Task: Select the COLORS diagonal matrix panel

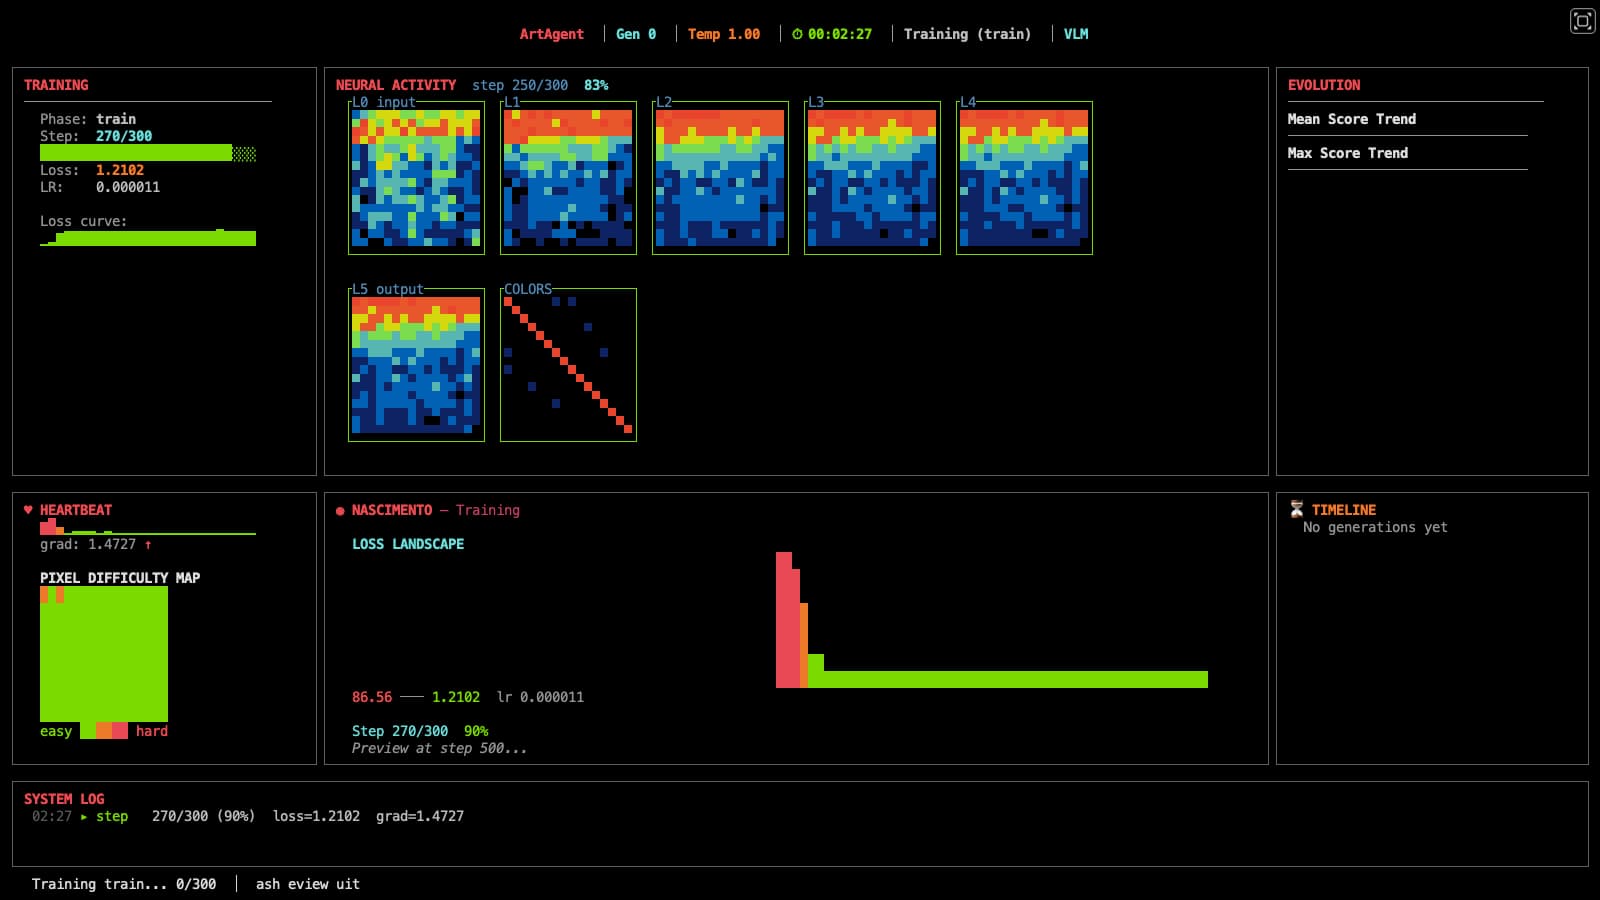Action: point(568,365)
